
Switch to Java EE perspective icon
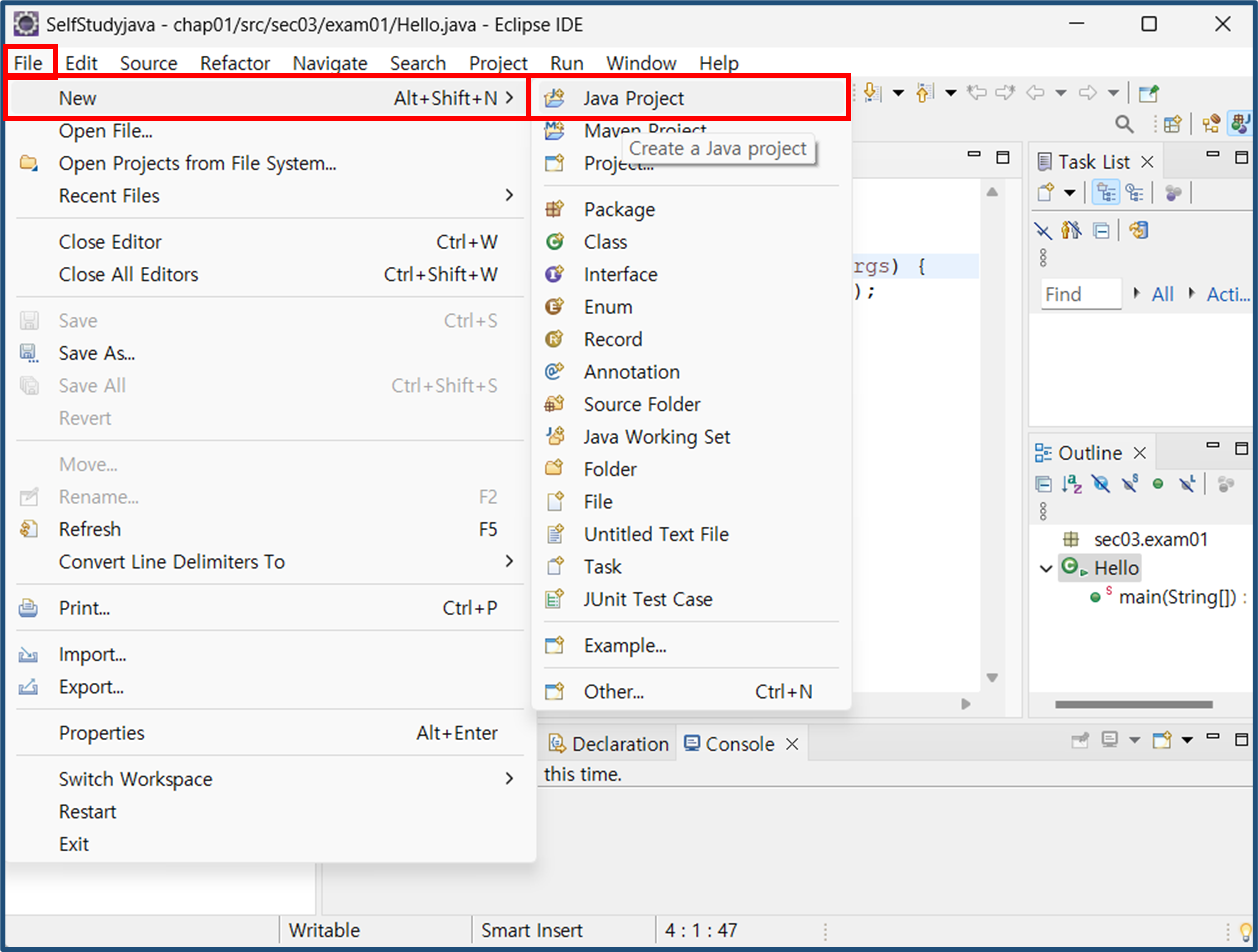(1212, 124)
